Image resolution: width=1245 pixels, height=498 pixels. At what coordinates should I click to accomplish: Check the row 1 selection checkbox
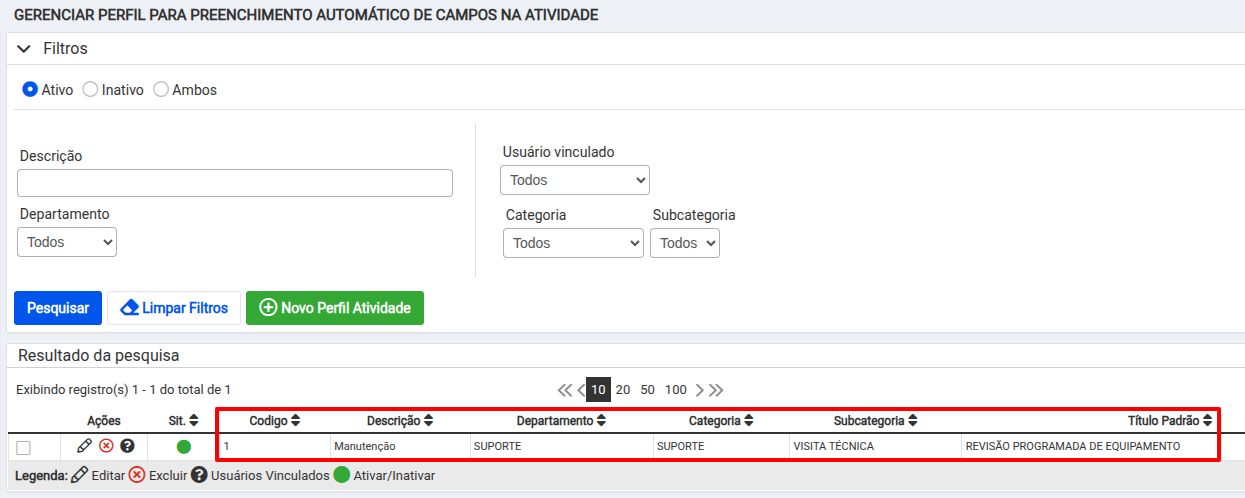click(x=24, y=447)
